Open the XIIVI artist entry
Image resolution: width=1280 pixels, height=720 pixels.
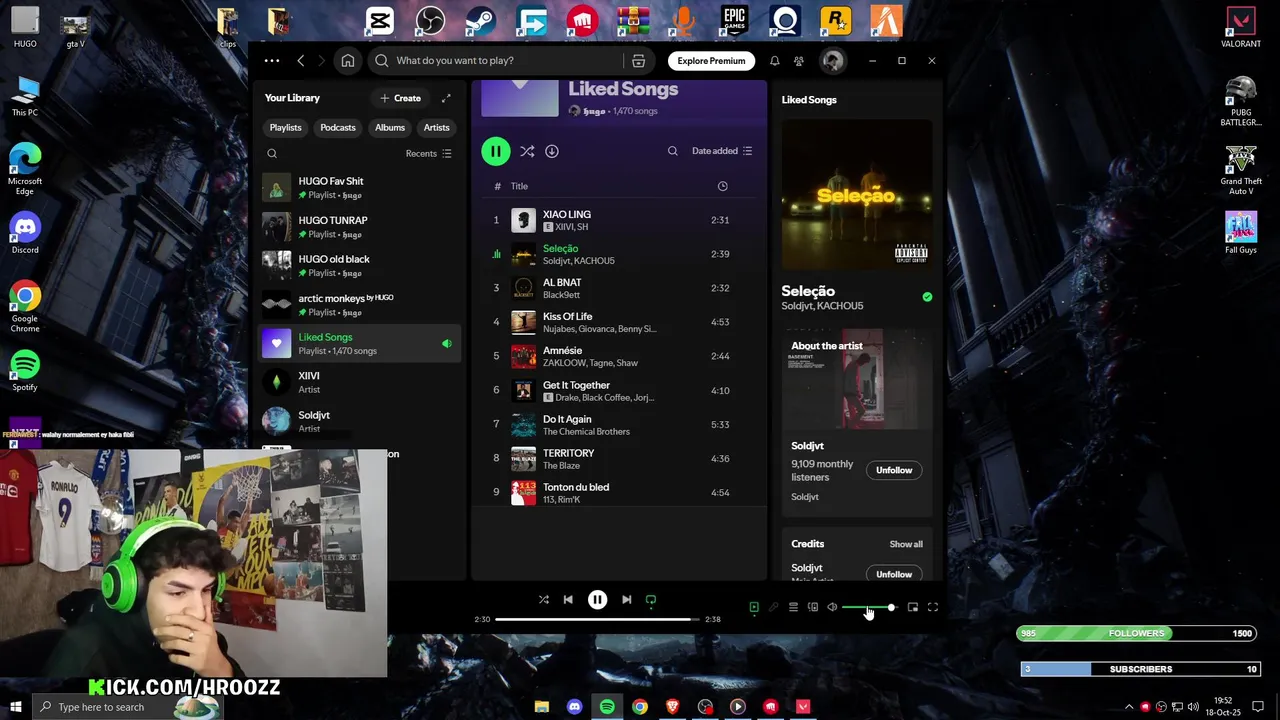(360, 382)
